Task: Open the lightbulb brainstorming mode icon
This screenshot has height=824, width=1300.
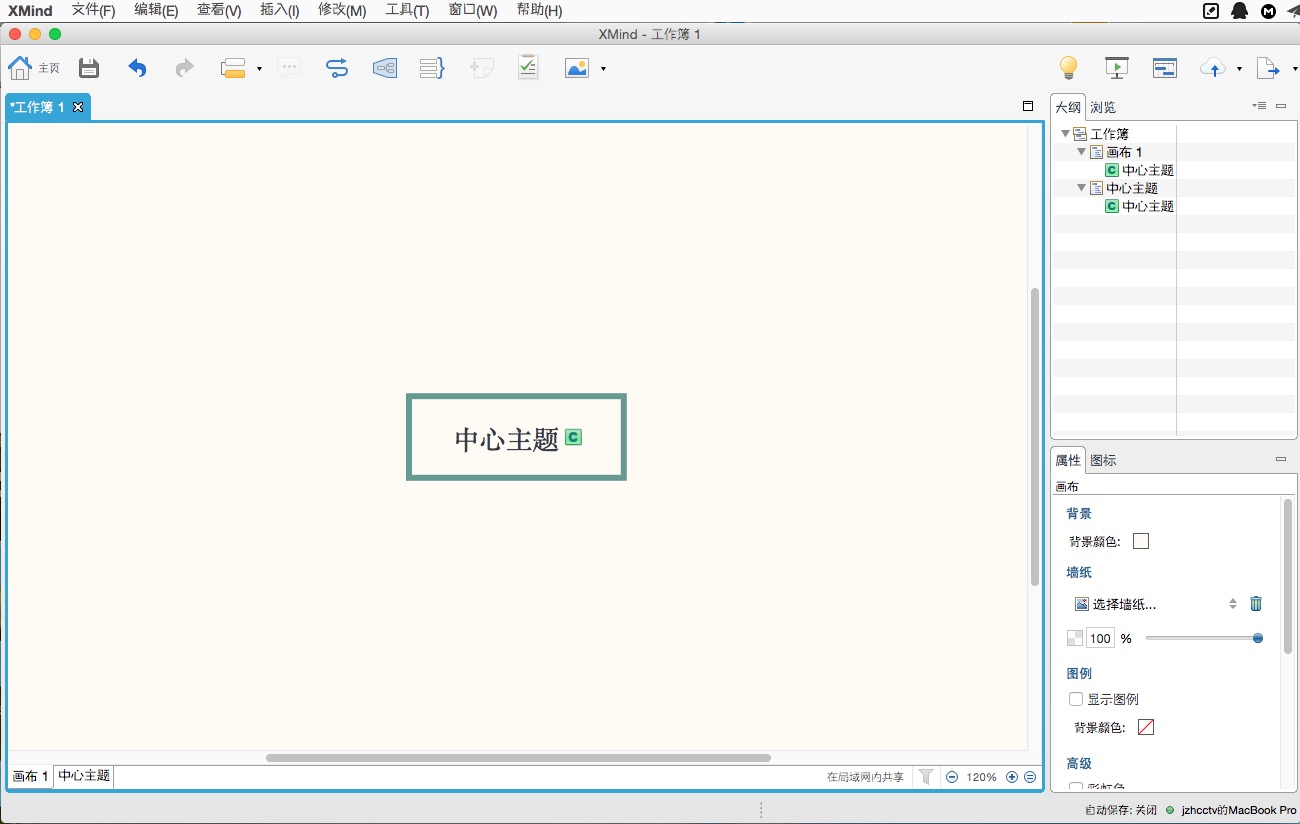Action: pos(1068,68)
